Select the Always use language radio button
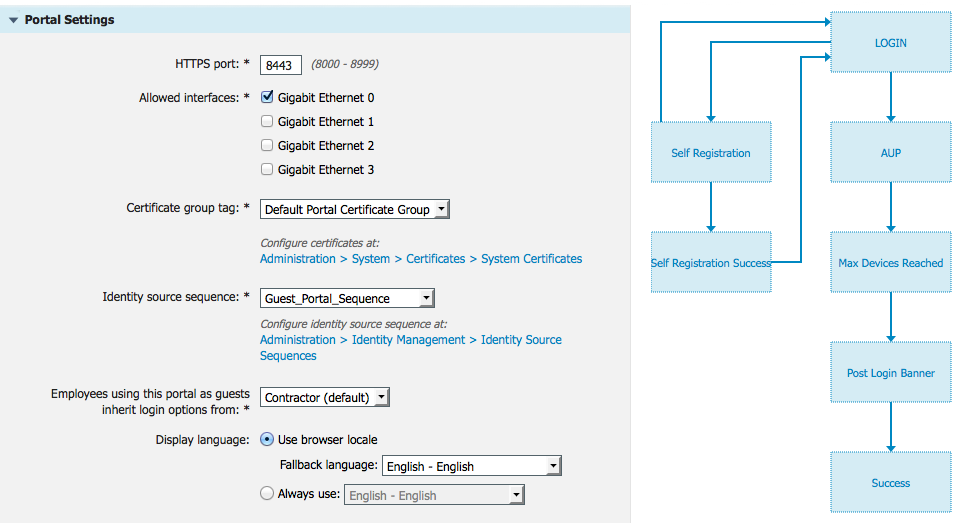The width and height of the screenshot is (962, 523). [267, 493]
